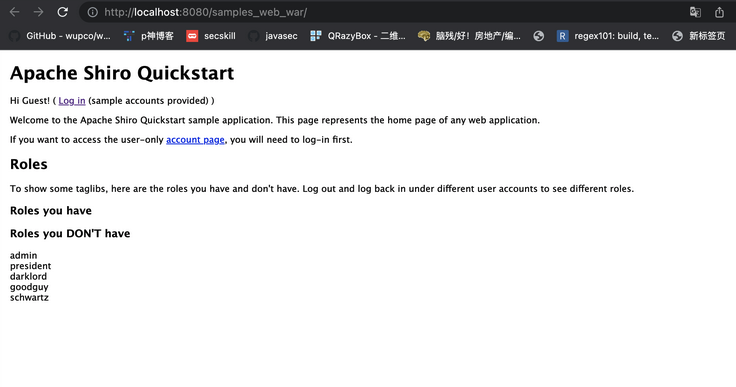The height and width of the screenshot is (387, 736).
Task: Click the admin role text
Action: point(23,255)
